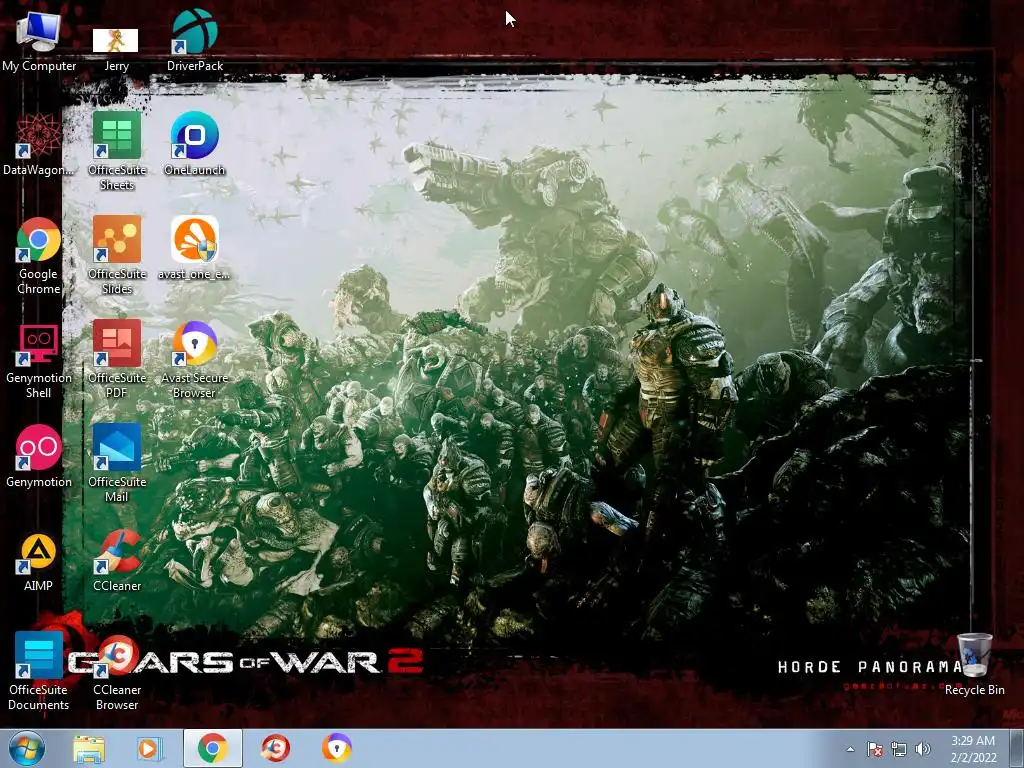The width and height of the screenshot is (1024, 768).
Task: Click the OneLaunch desktop icon
Action: 195,144
